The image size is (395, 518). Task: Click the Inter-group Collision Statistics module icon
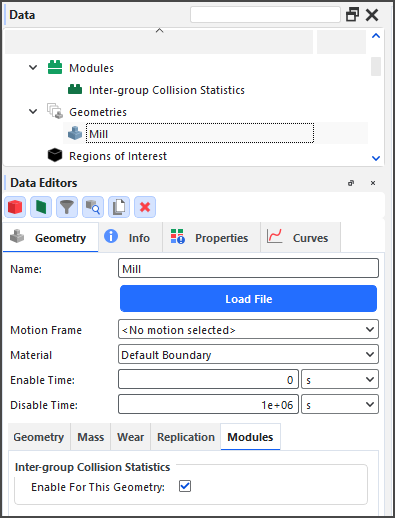75,89
